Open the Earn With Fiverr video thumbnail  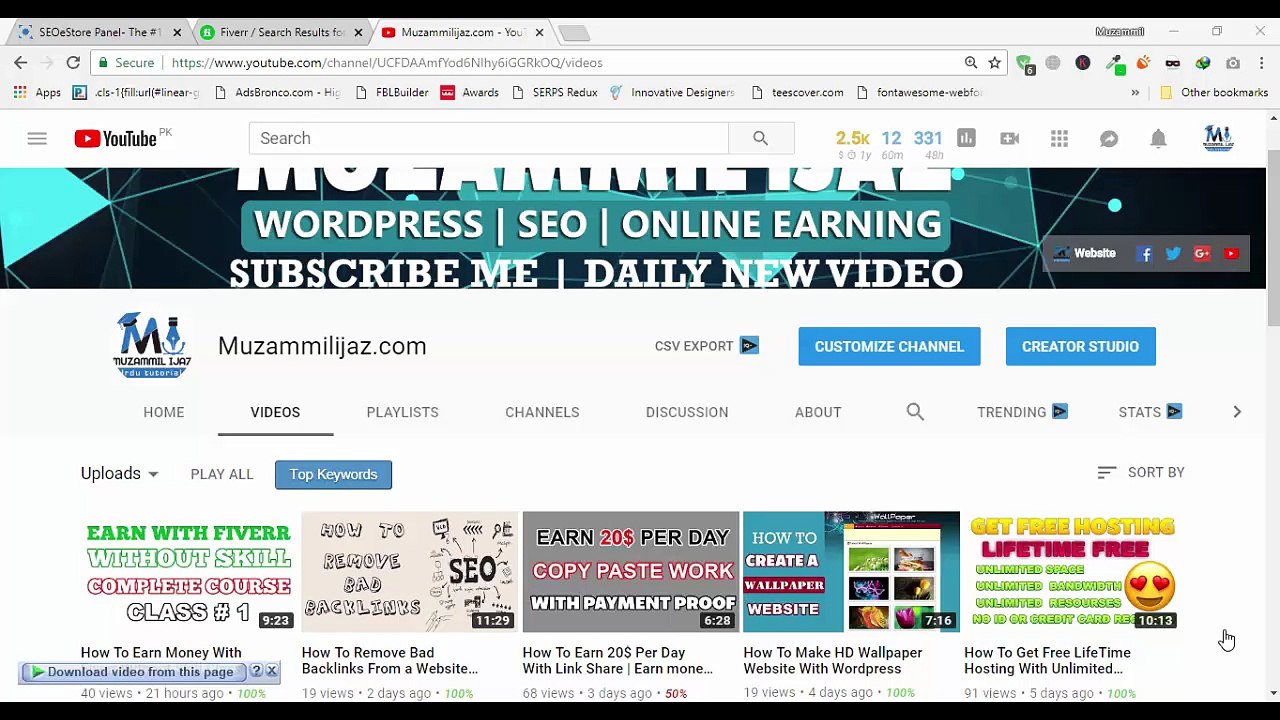(189, 572)
